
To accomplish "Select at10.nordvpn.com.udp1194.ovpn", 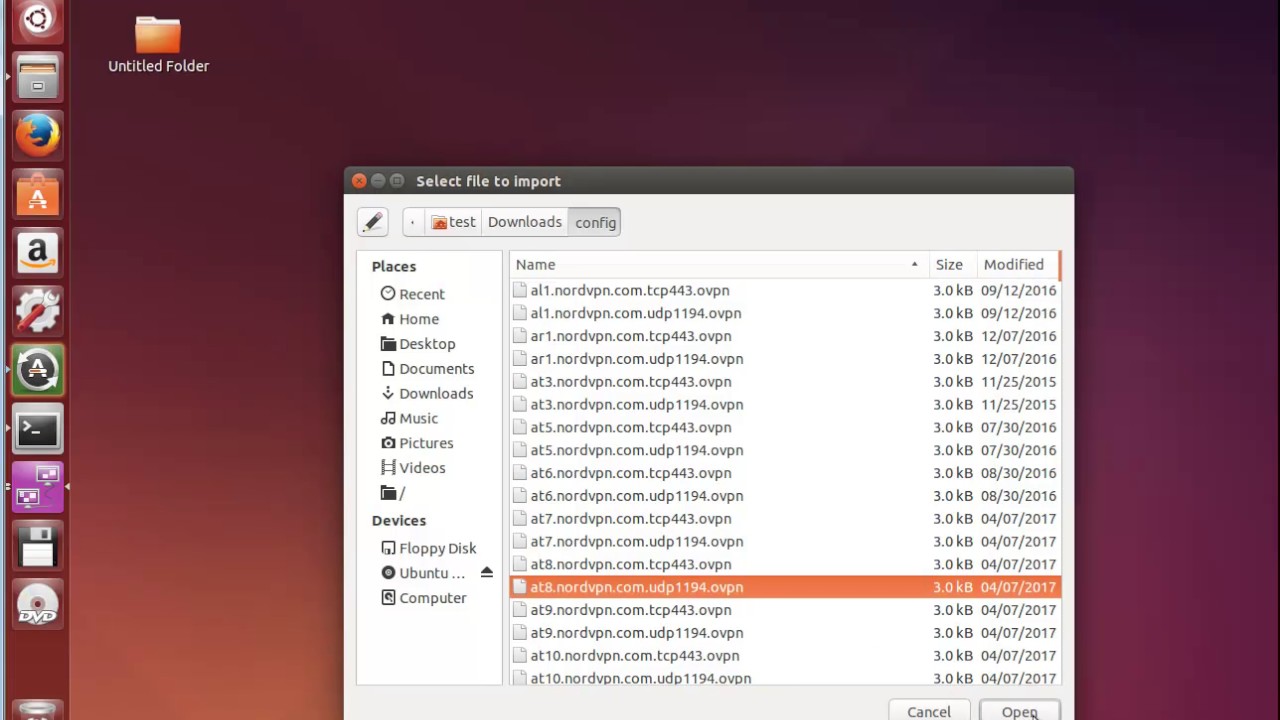I will point(784,678).
